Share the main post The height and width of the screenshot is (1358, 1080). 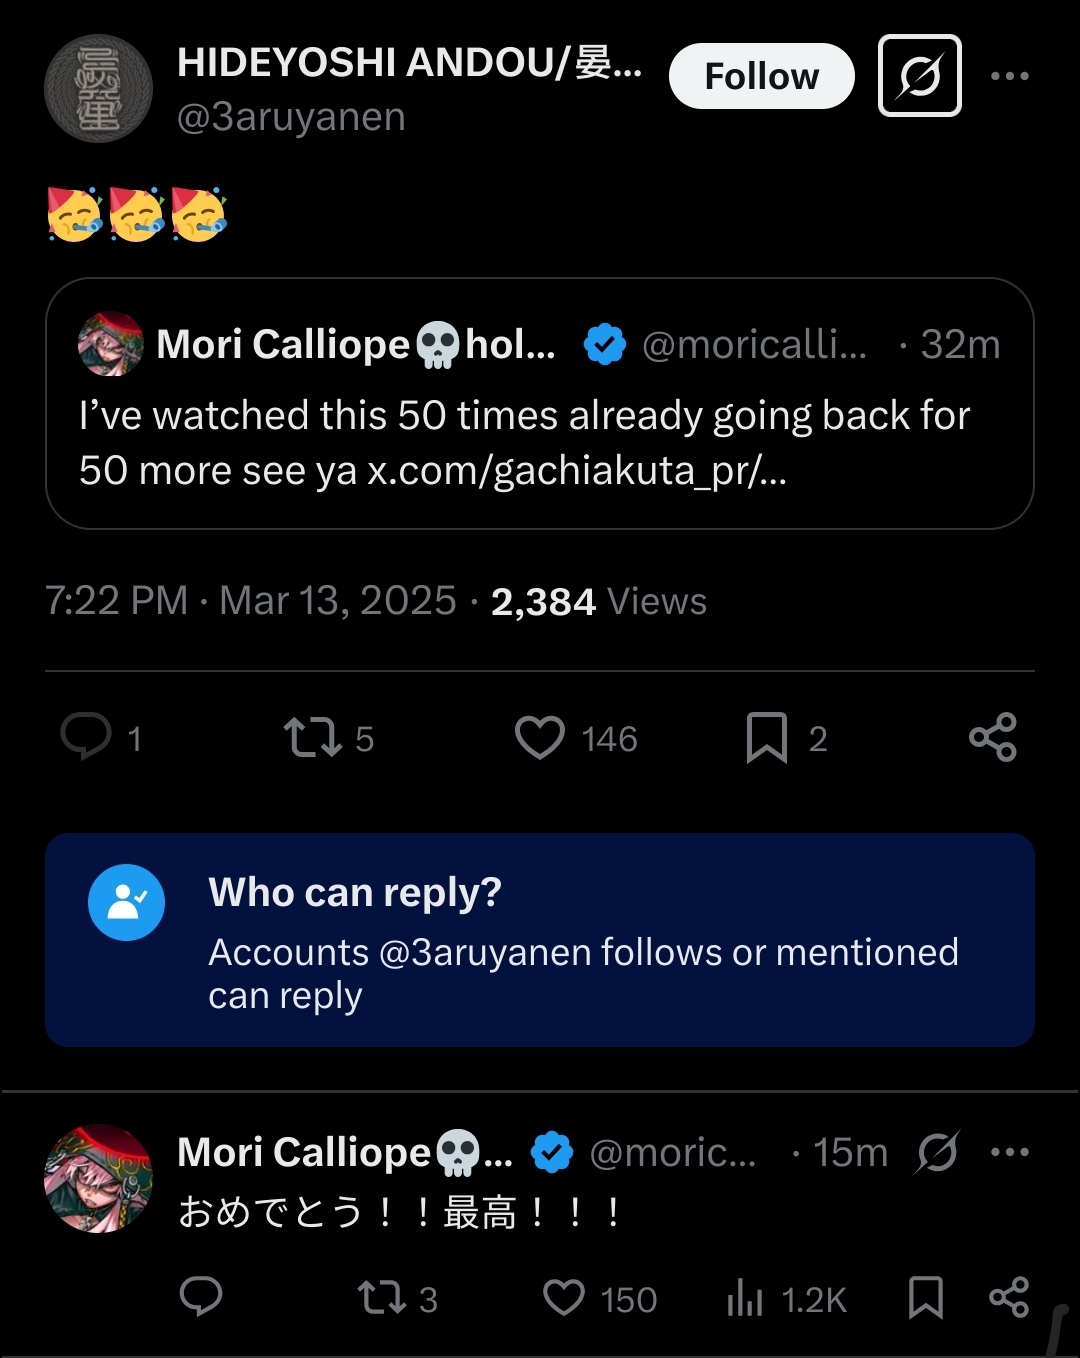[x=992, y=737]
